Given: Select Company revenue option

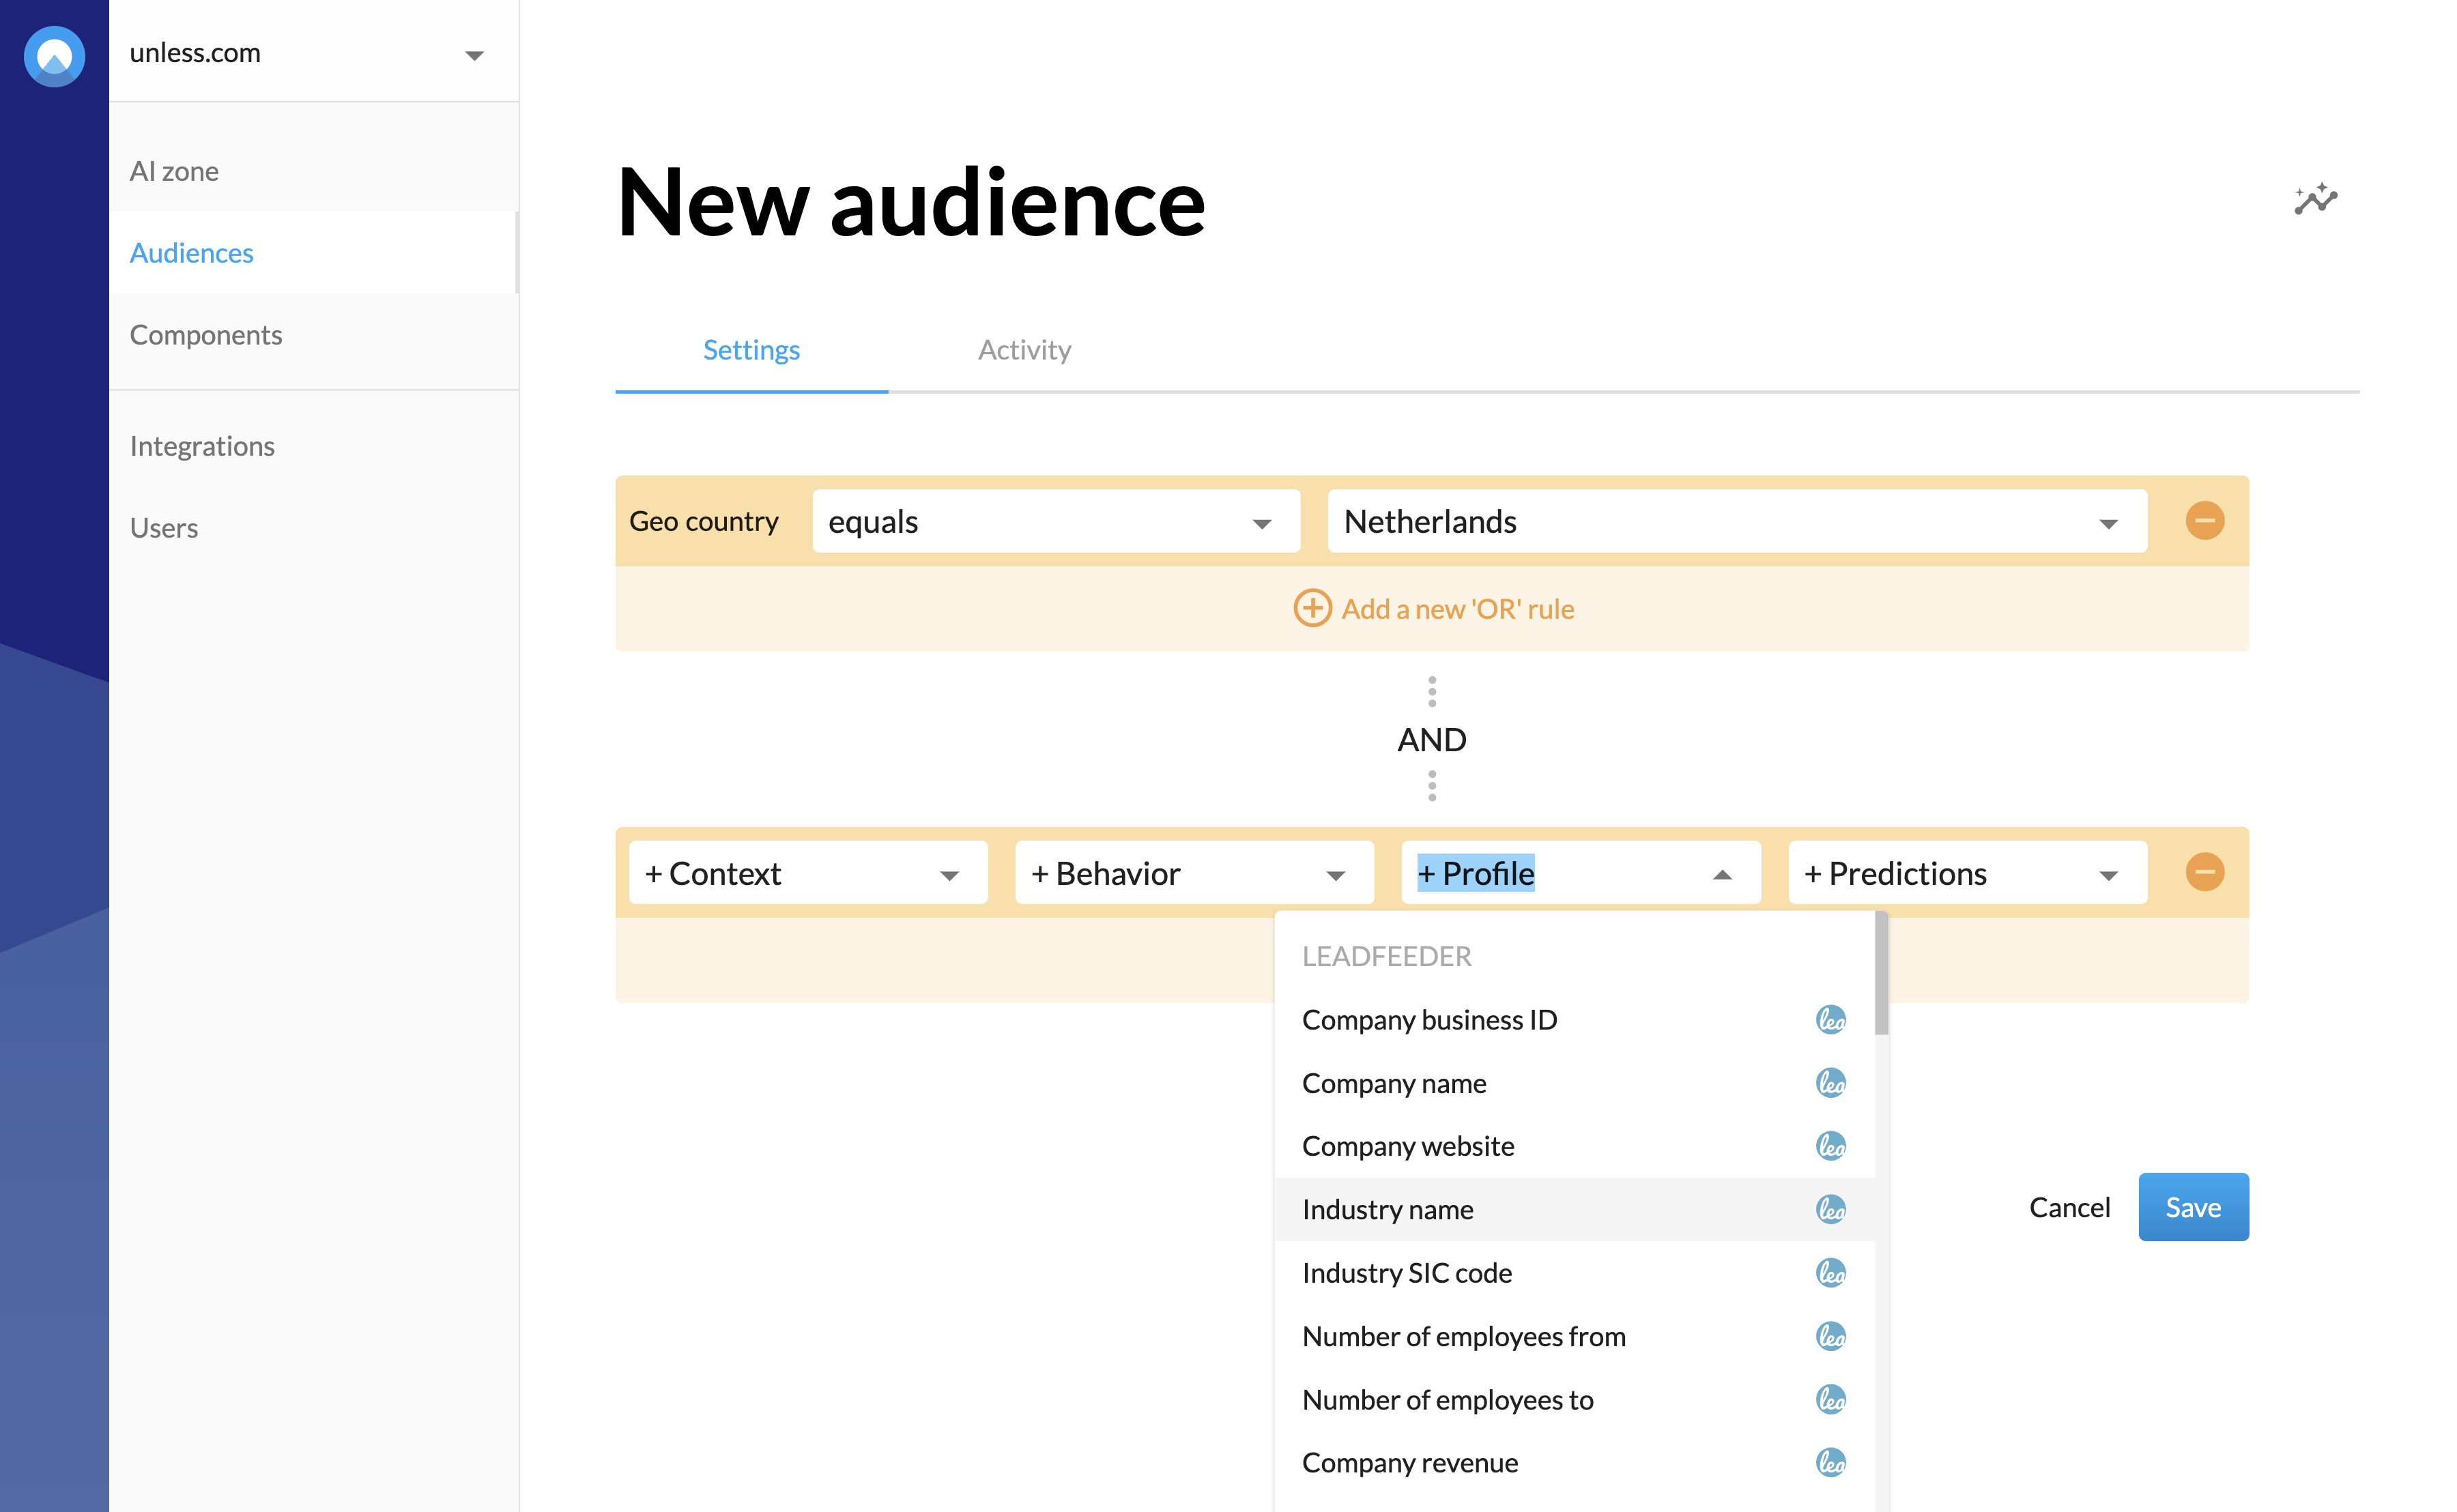Looking at the screenshot, I should (1574, 1463).
